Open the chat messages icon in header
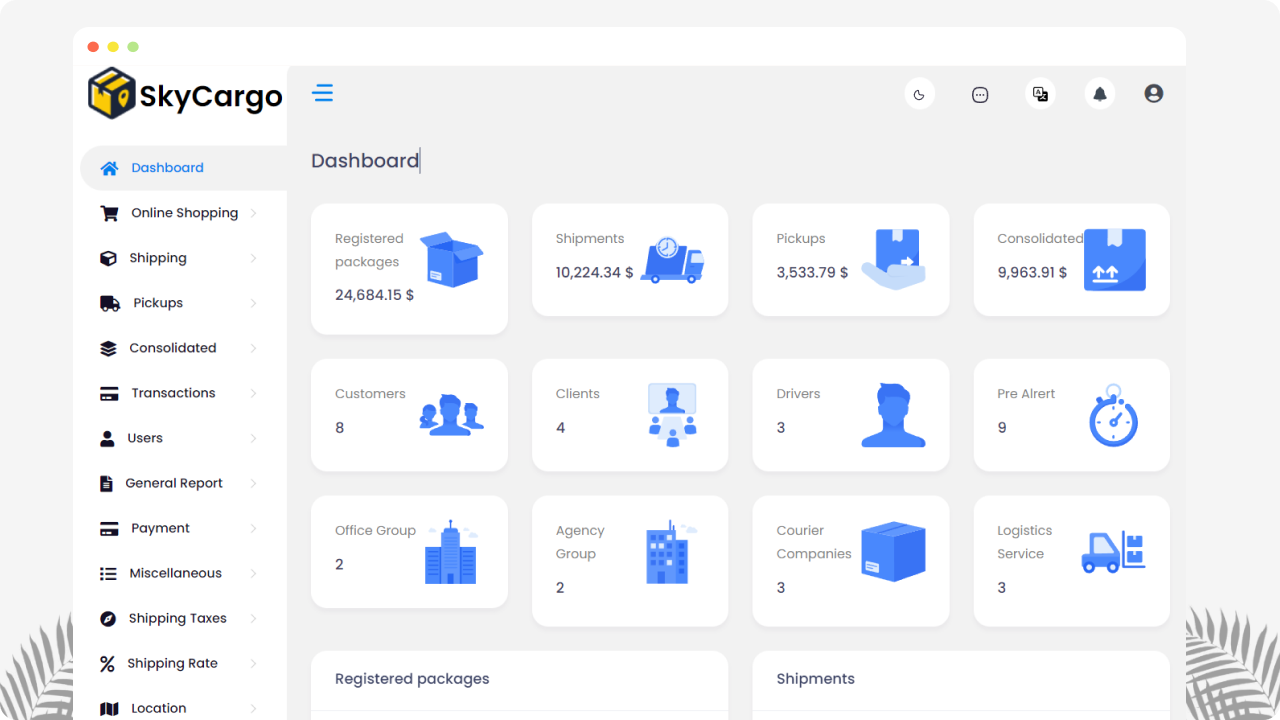Viewport: 1280px width, 720px height. coord(980,95)
